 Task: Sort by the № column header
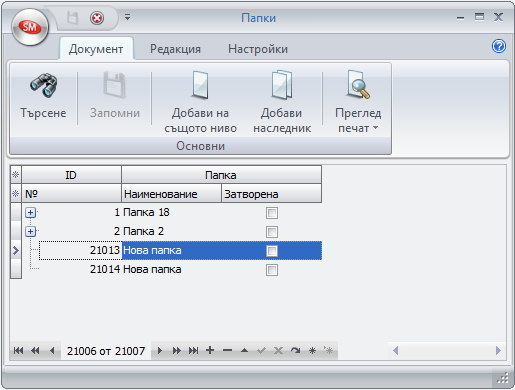(x=71, y=194)
